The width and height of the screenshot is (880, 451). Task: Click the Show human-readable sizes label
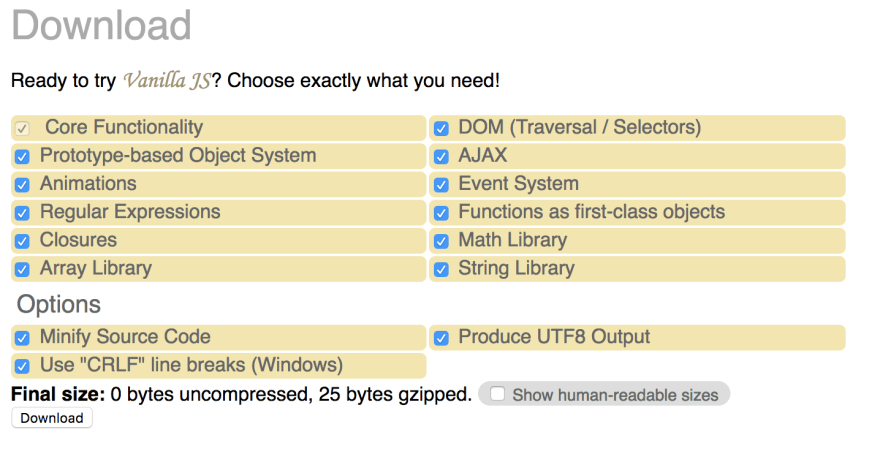point(615,395)
